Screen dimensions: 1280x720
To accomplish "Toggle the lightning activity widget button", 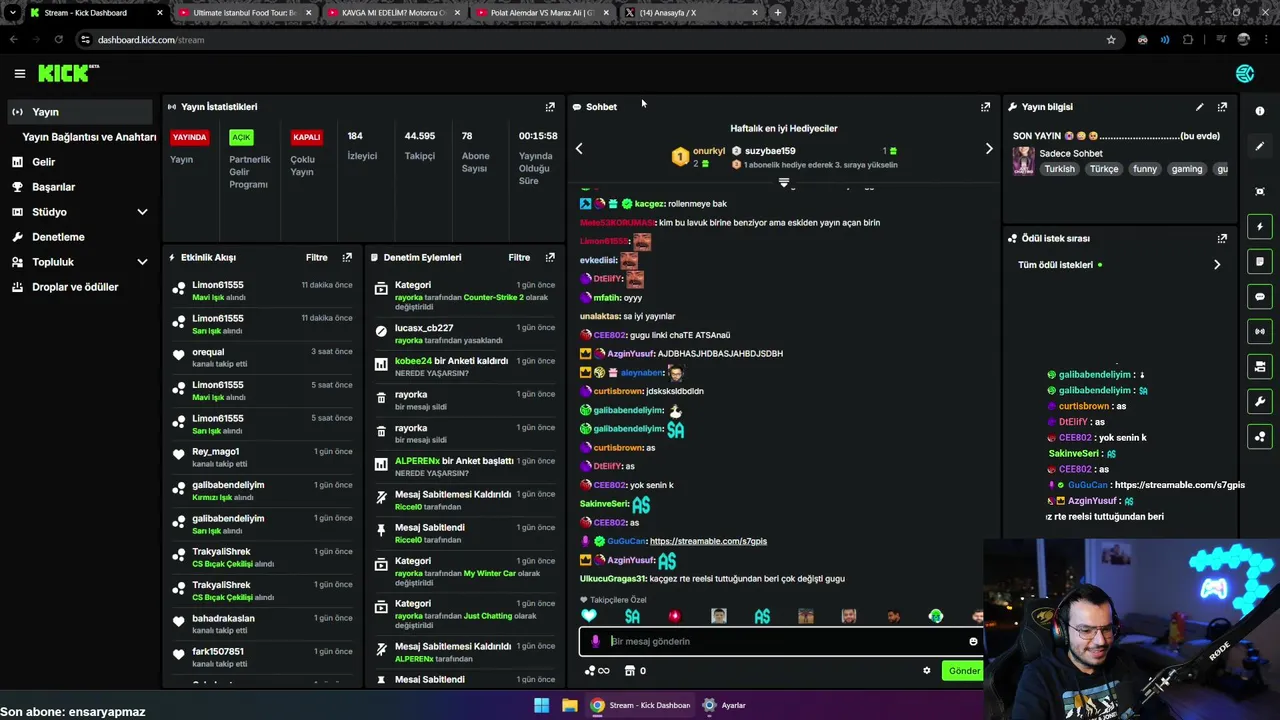I will (1260, 227).
